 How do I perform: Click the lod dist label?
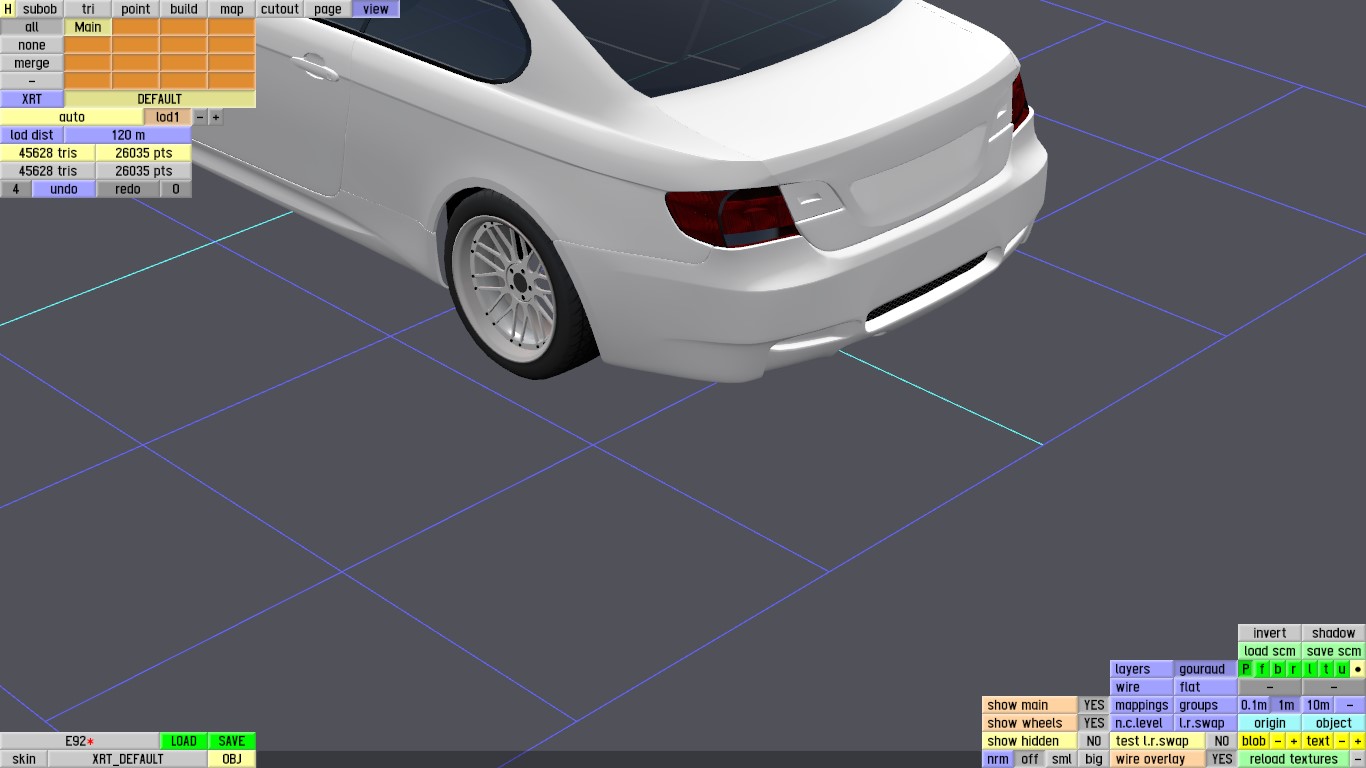pos(32,135)
